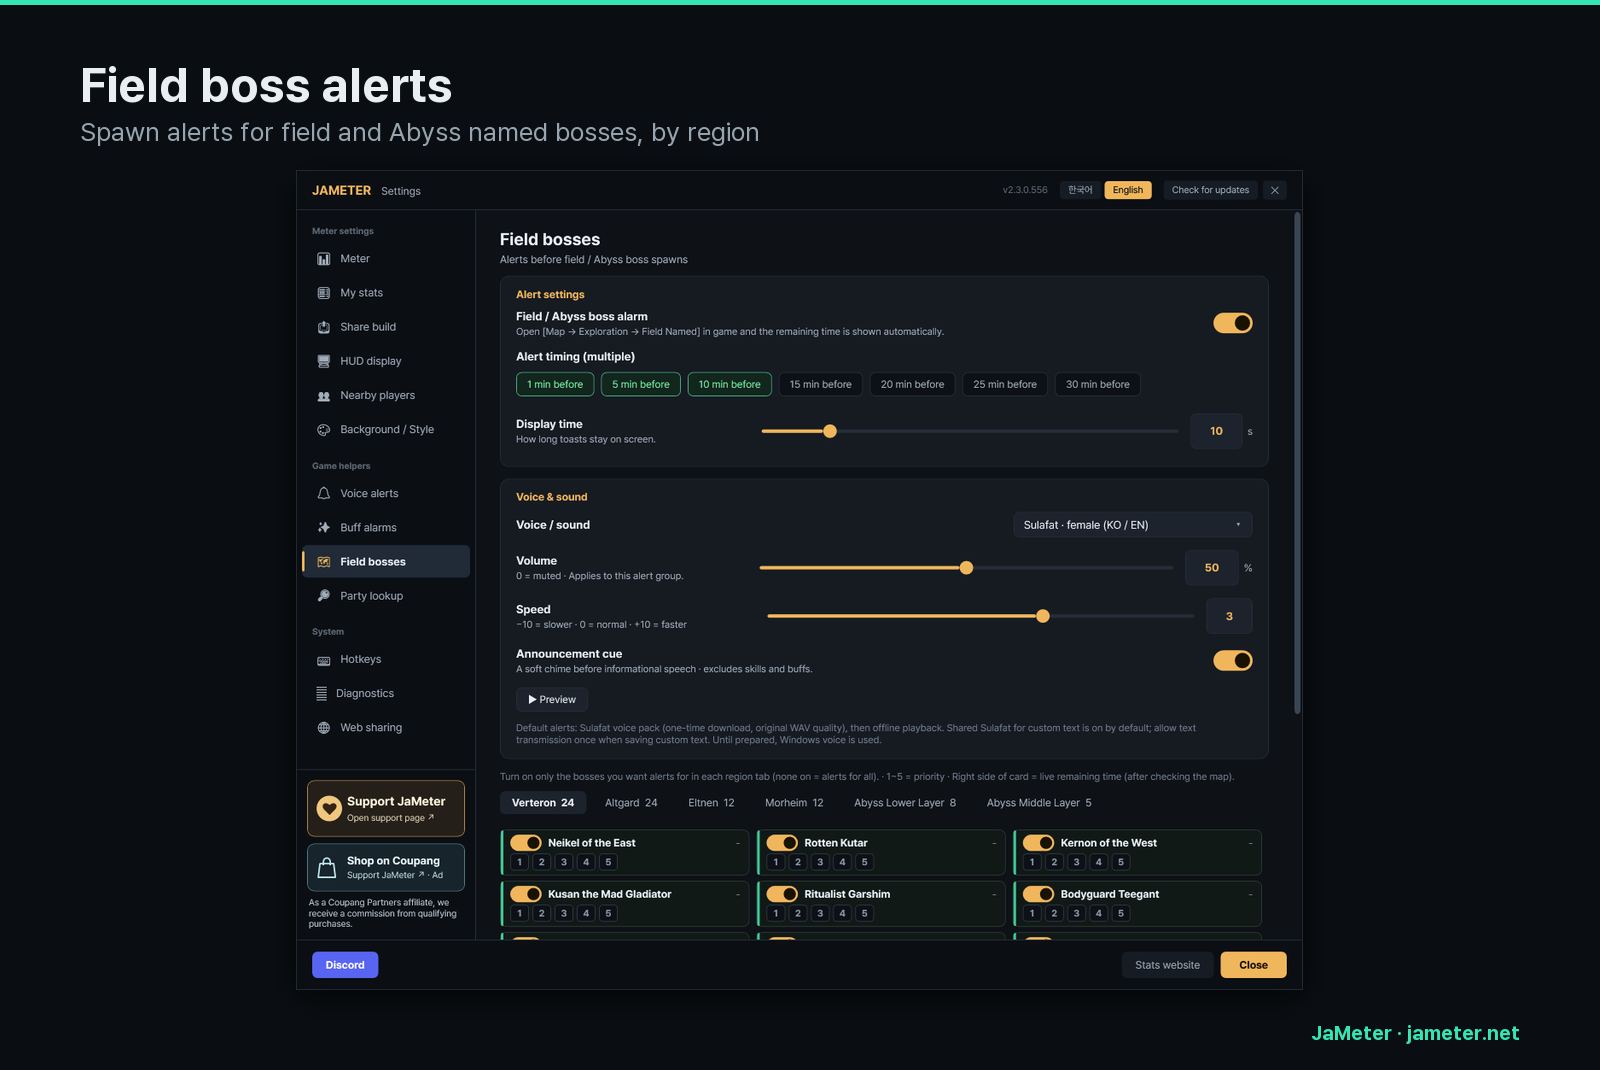Click the My stats sidebar icon

(324, 293)
